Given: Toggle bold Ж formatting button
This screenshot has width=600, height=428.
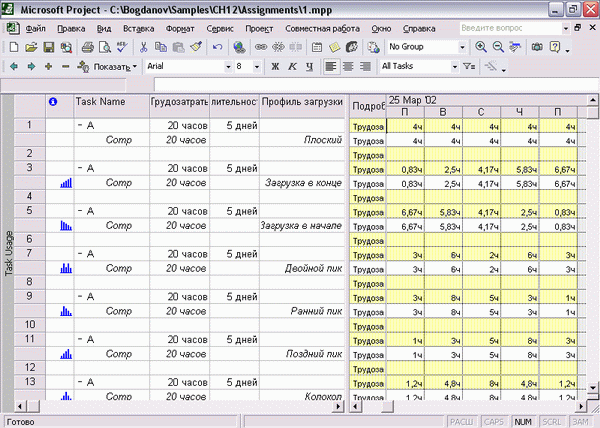Looking at the screenshot, I should (x=275, y=67).
